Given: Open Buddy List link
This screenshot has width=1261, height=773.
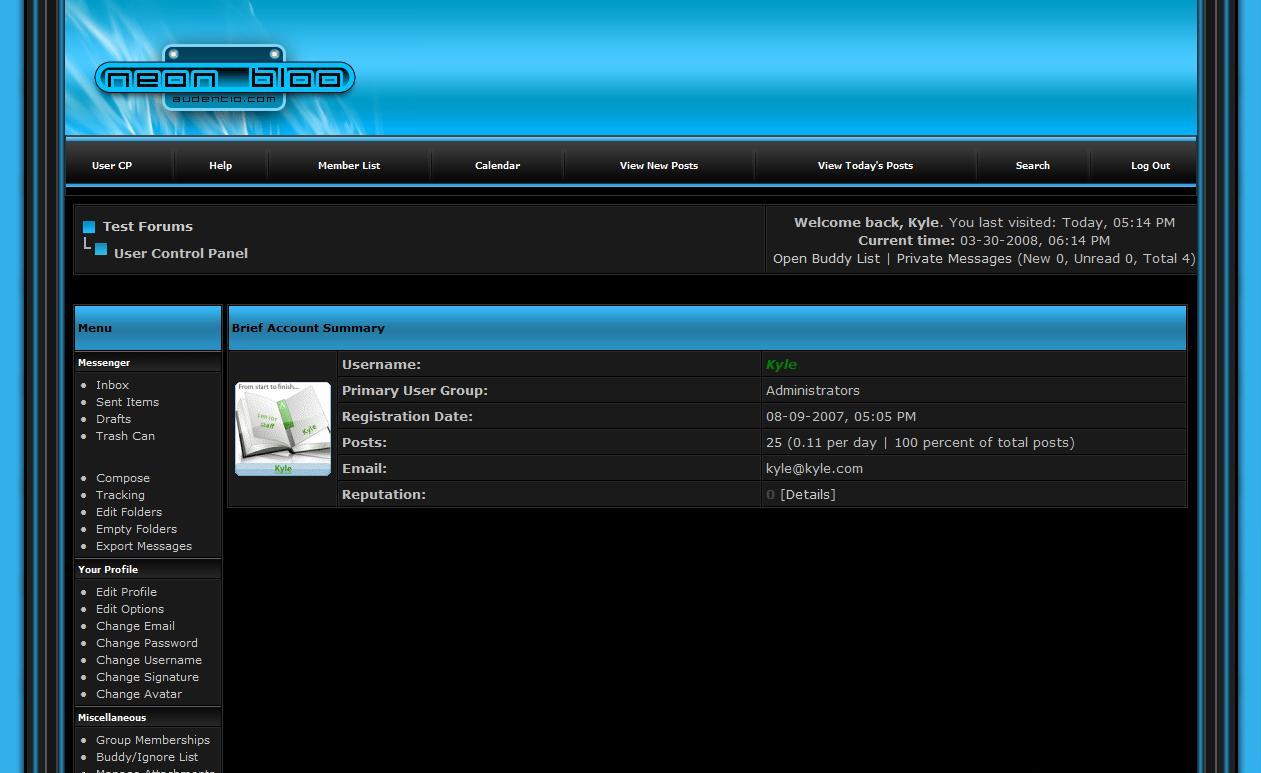Looking at the screenshot, I should 826,259.
